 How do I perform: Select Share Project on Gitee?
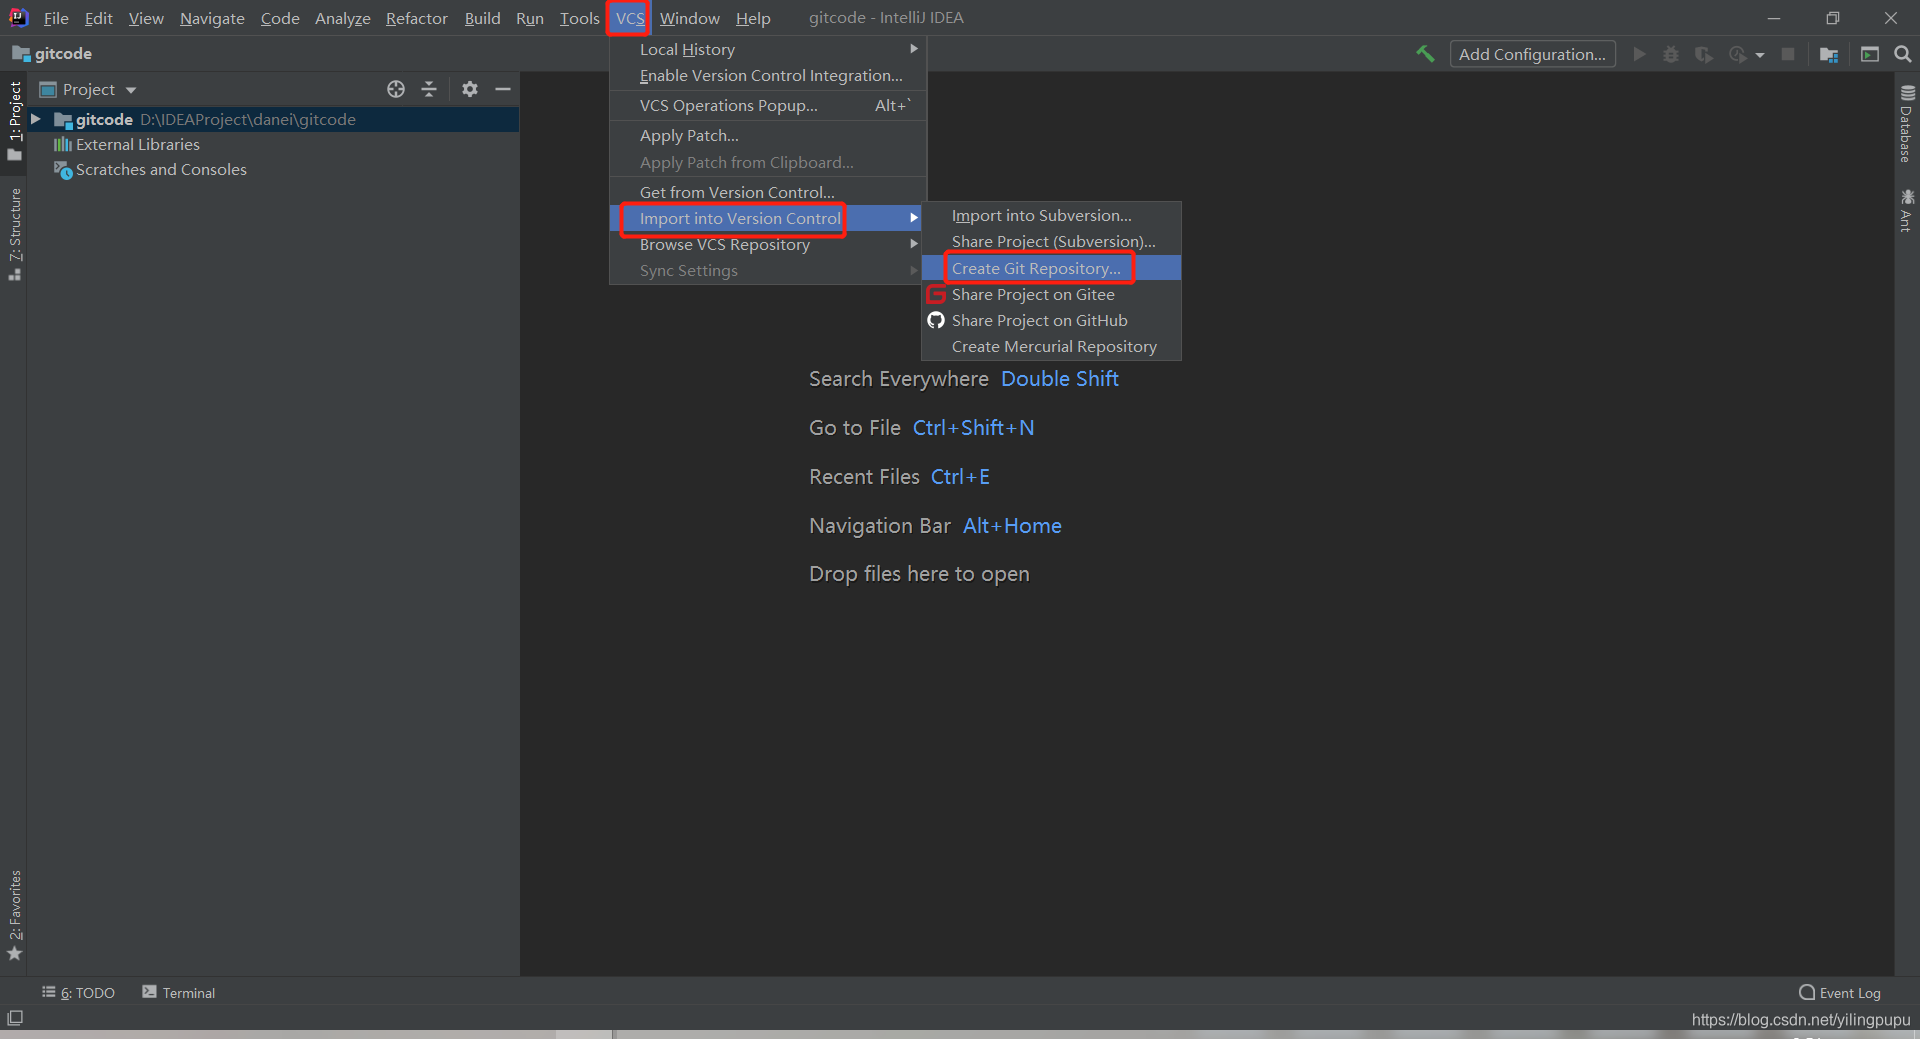[1051, 294]
